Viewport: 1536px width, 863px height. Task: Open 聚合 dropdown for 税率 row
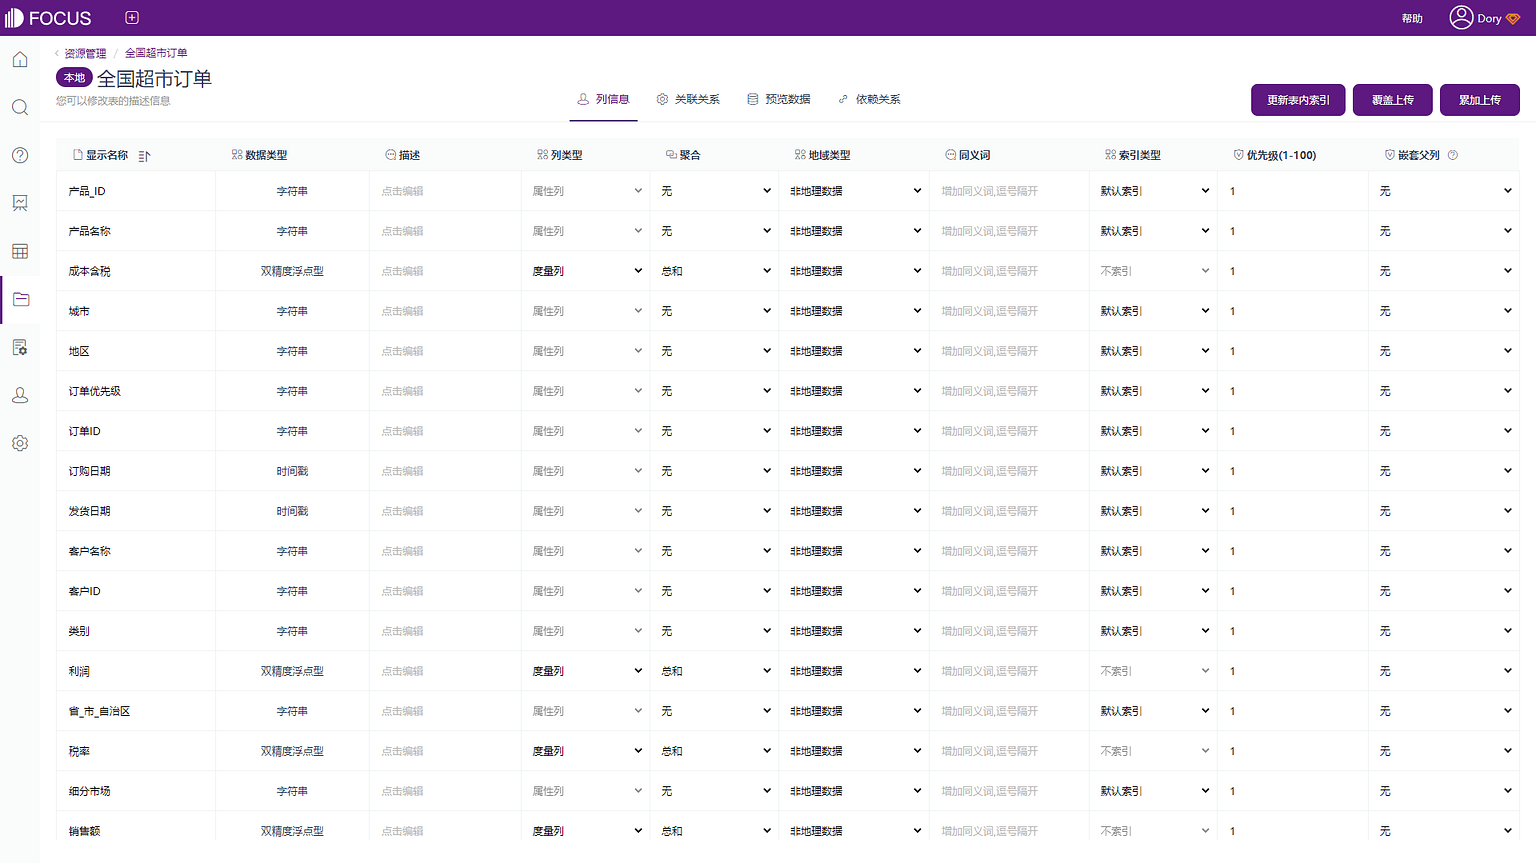point(715,751)
